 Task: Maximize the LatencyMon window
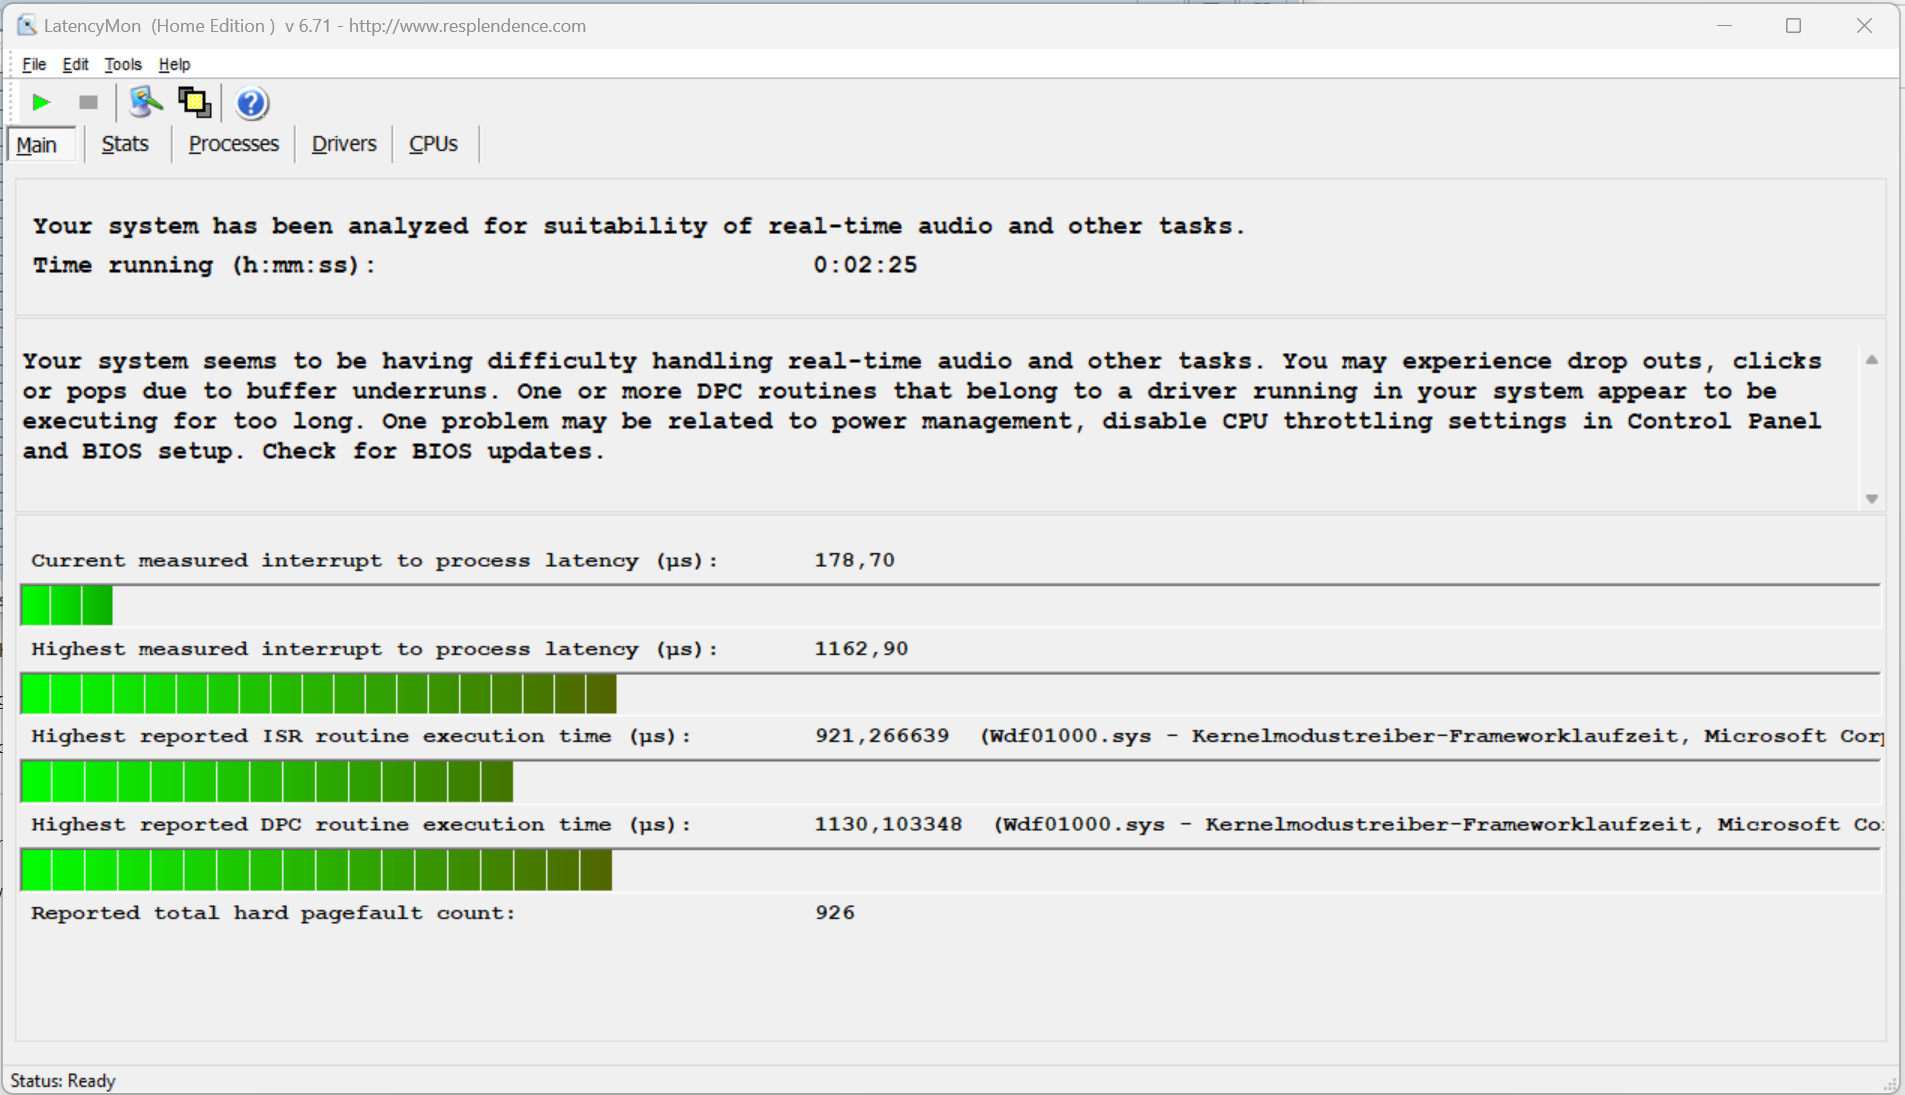1793,26
